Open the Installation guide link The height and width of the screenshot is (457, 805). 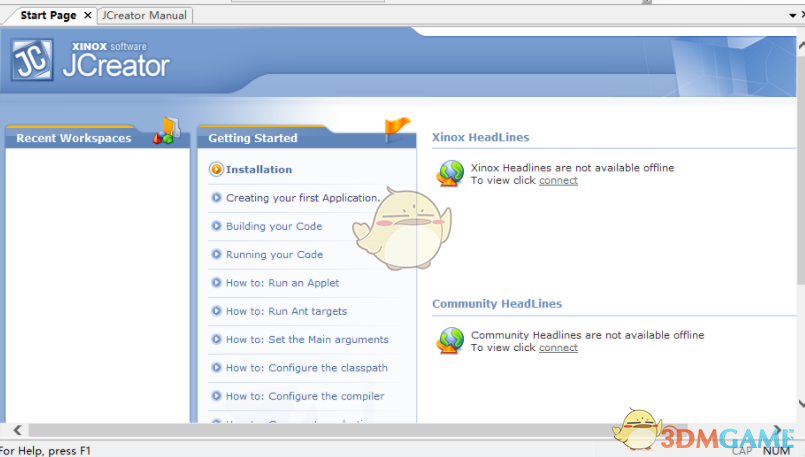(x=259, y=169)
